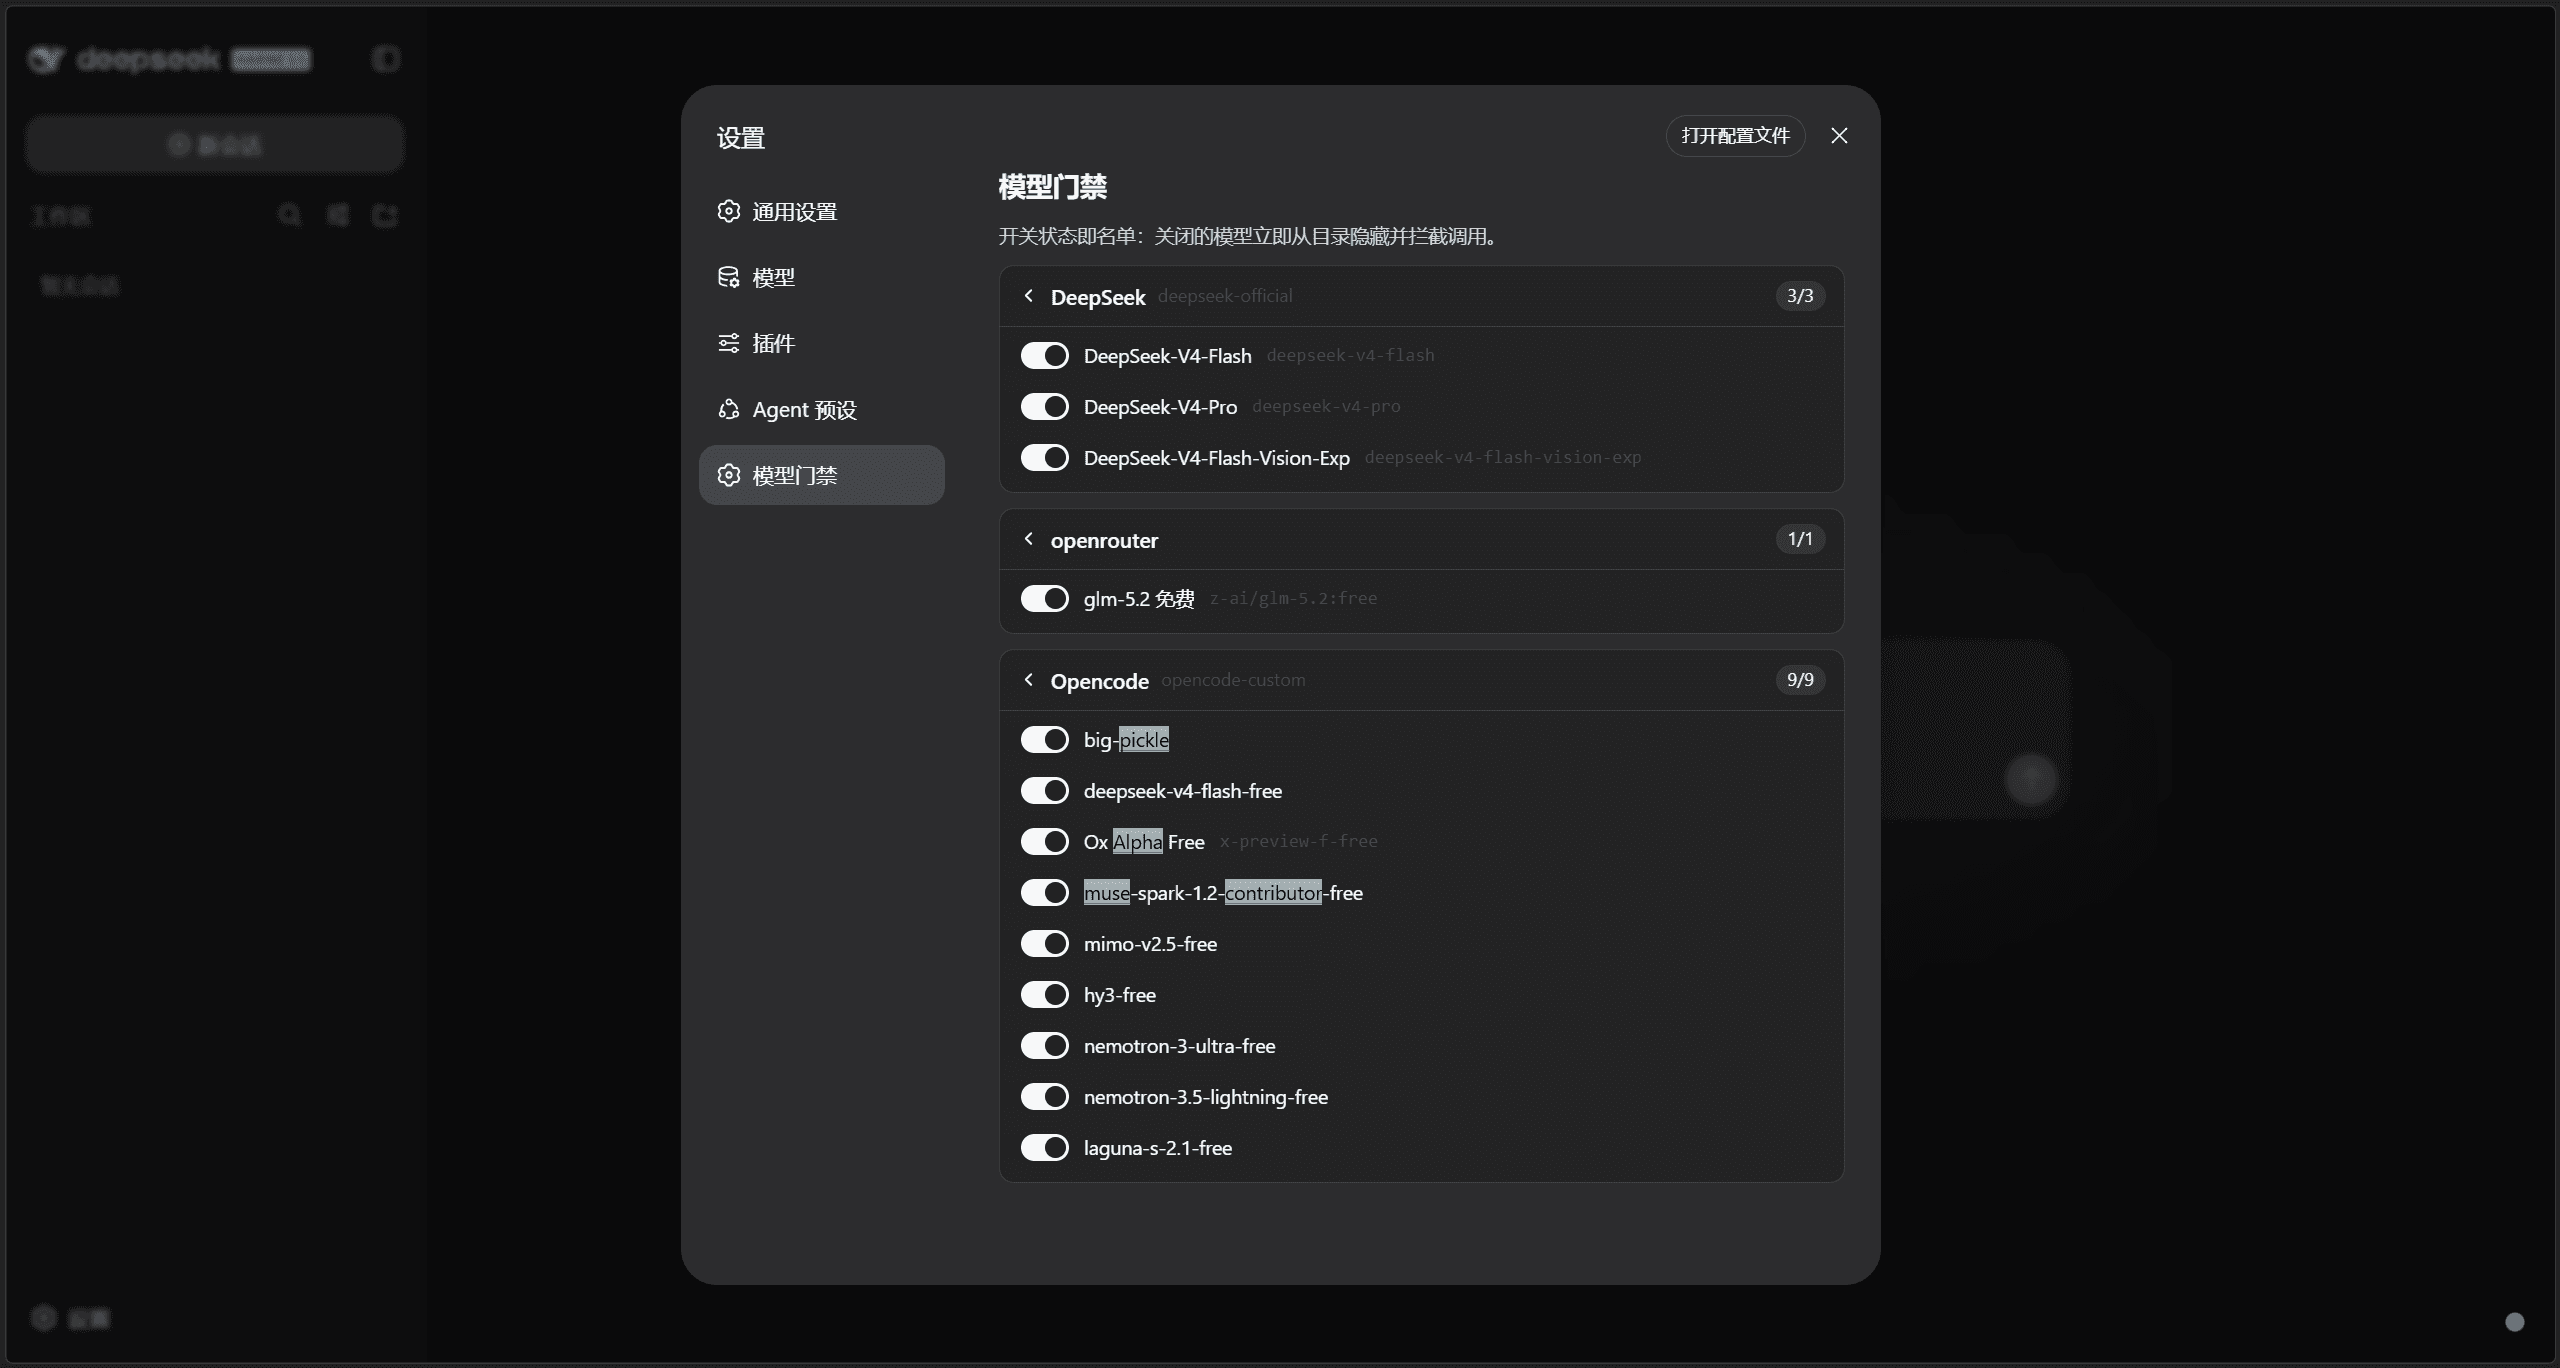Click the deepseek-official provider ID text
This screenshot has width=2560, height=1368.
click(x=1225, y=296)
